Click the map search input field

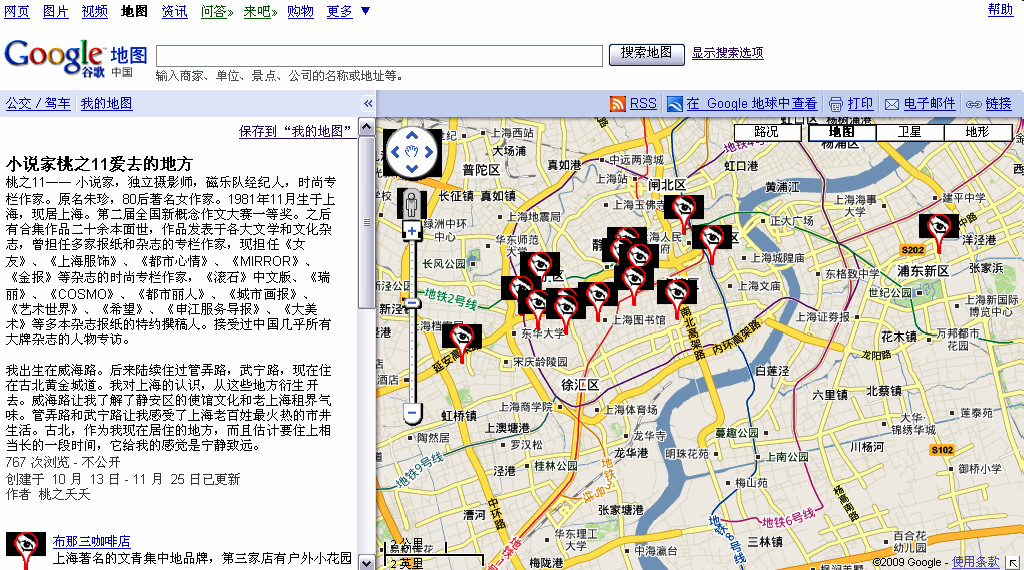pos(379,55)
